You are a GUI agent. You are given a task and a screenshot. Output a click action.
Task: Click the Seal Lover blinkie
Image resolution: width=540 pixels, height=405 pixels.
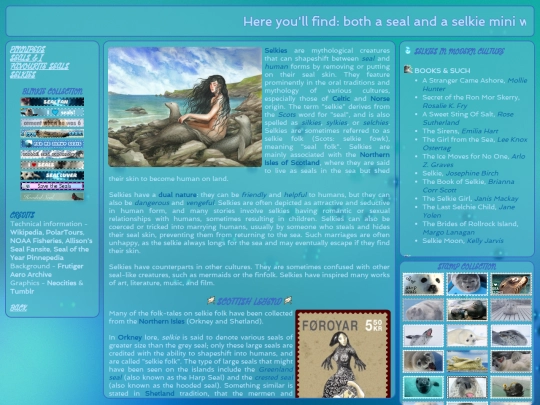[x=52, y=175]
